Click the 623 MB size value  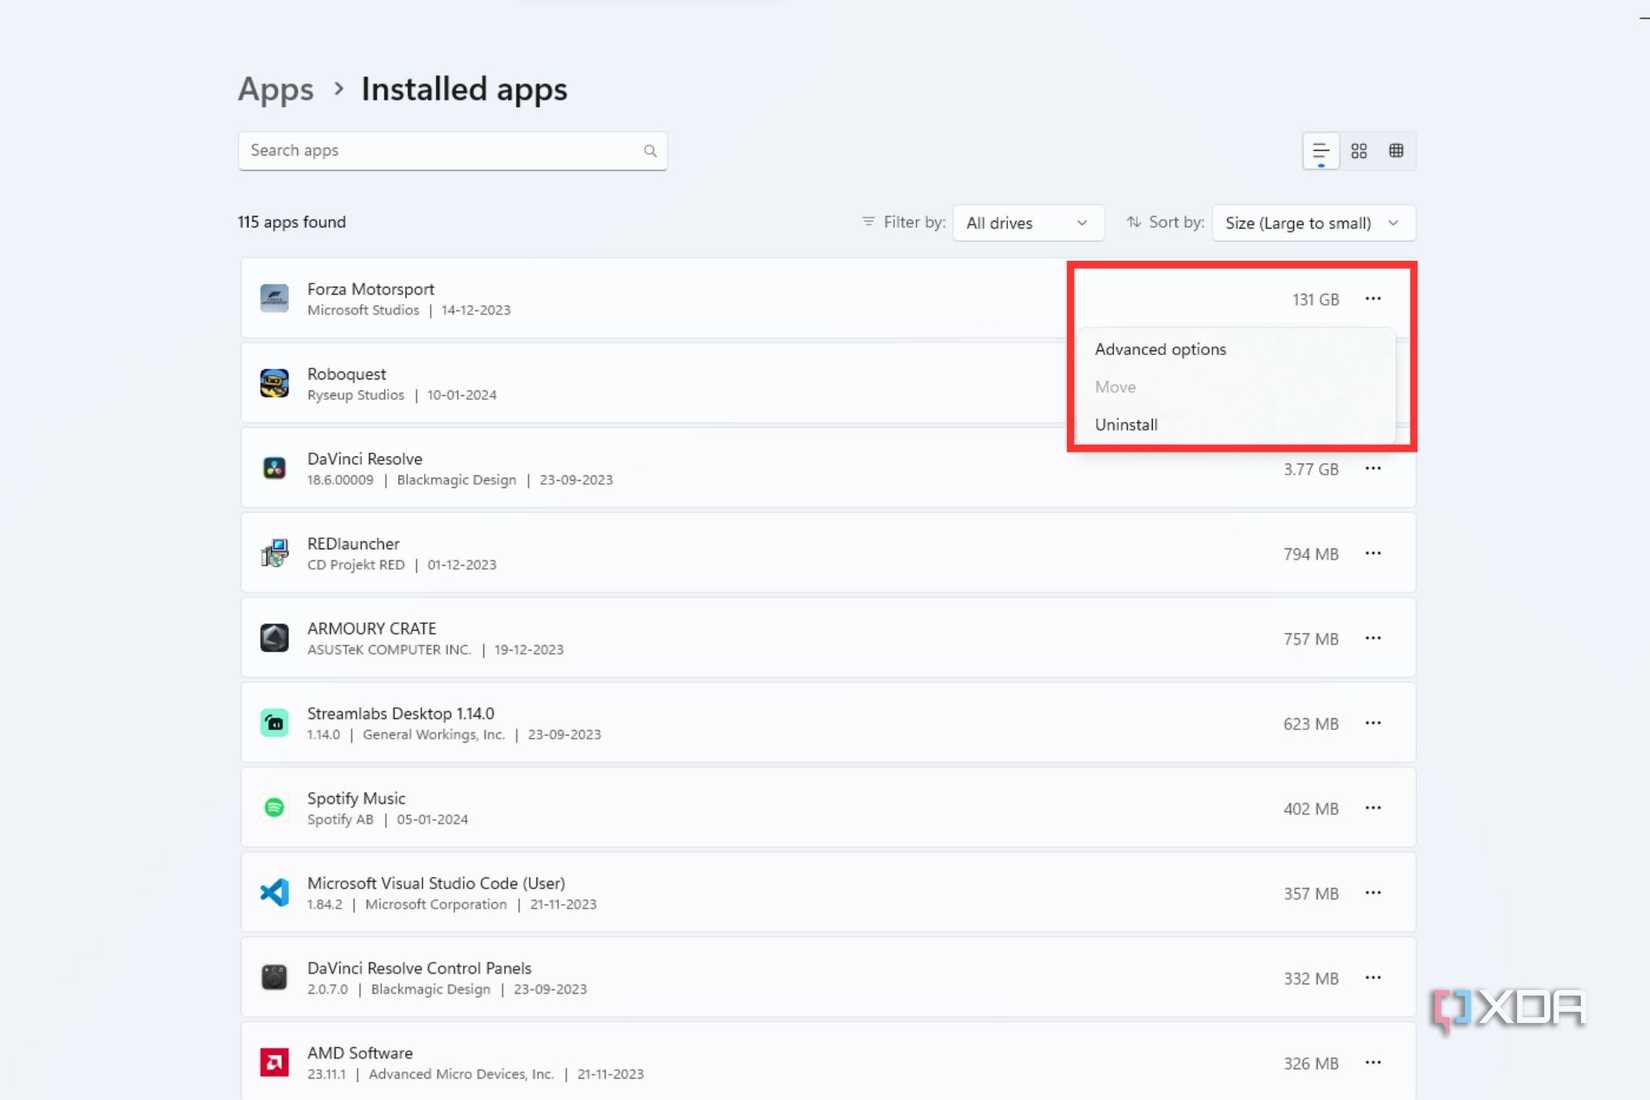(x=1311, y=725)
